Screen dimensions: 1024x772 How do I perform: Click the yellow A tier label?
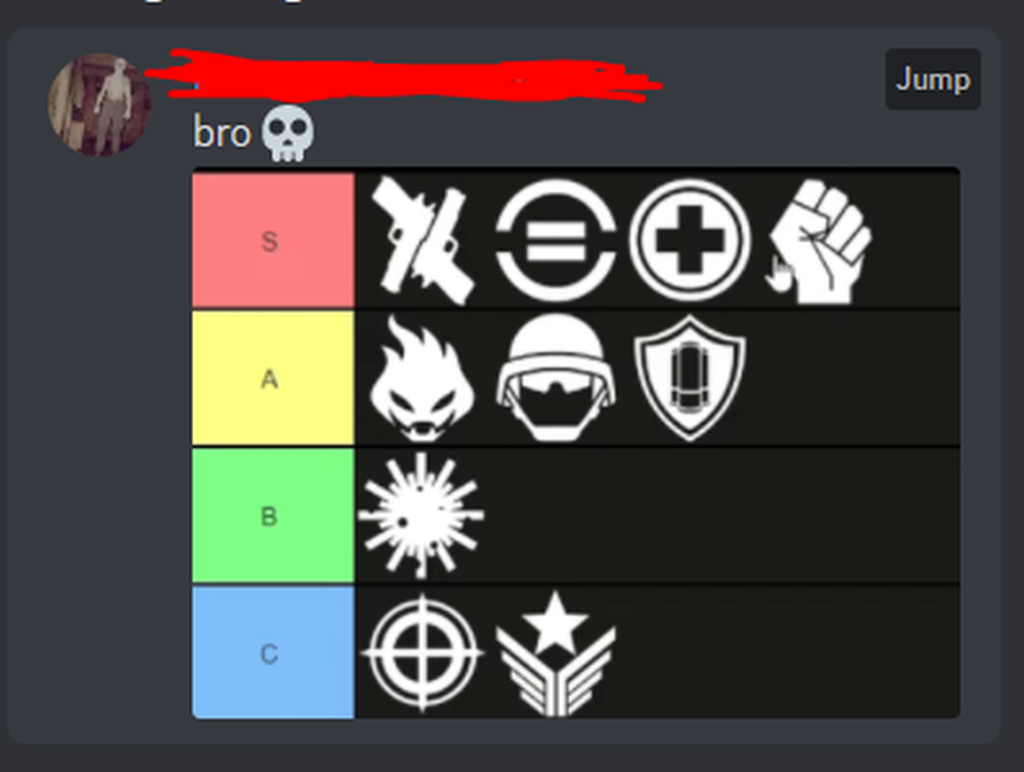pyautogui.click(x=274, y=378)
